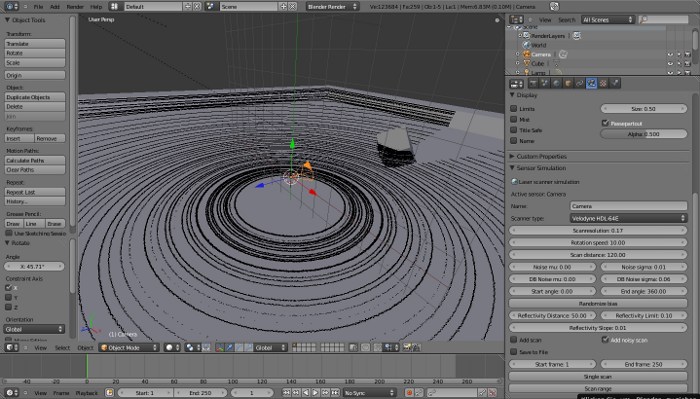Viewport: 700px width, 399px height.
Task: Open the Playback menu in timeline
Action: click(x=87, y=393)
